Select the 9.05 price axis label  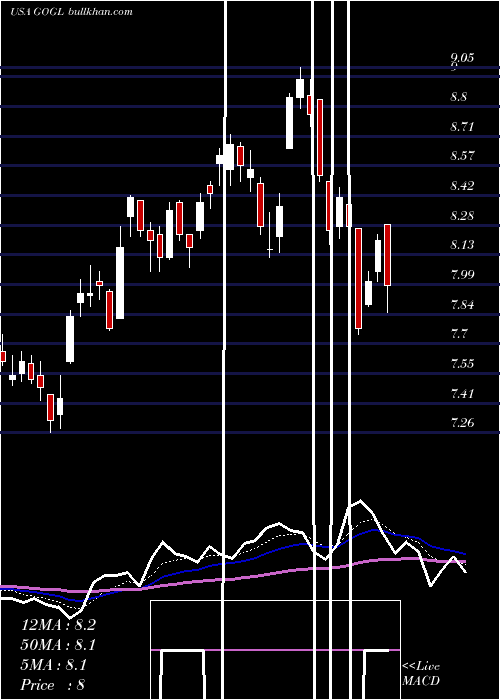coord(462,58)
